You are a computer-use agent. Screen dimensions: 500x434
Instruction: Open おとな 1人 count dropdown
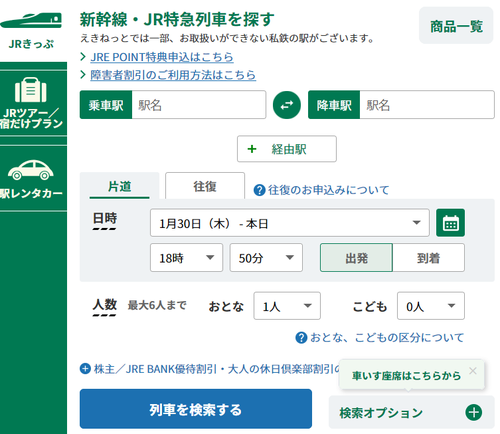pos(287,306)
